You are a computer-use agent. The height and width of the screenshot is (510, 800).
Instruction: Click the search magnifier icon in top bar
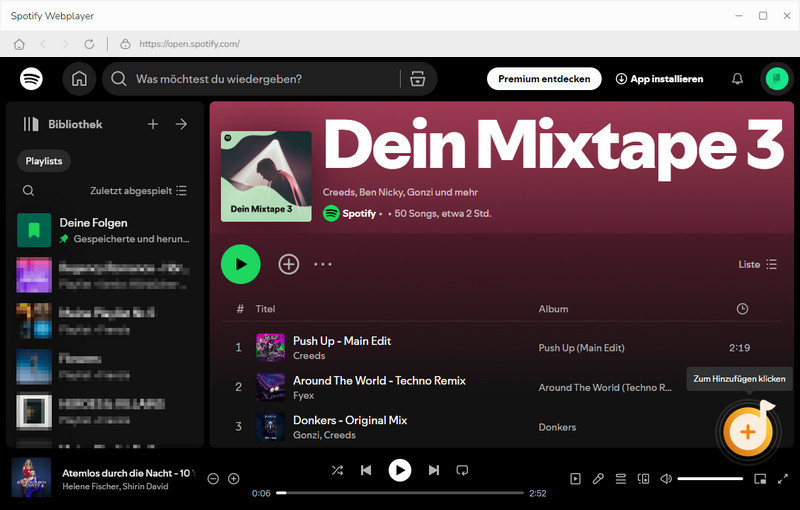(x=119, y=79)
